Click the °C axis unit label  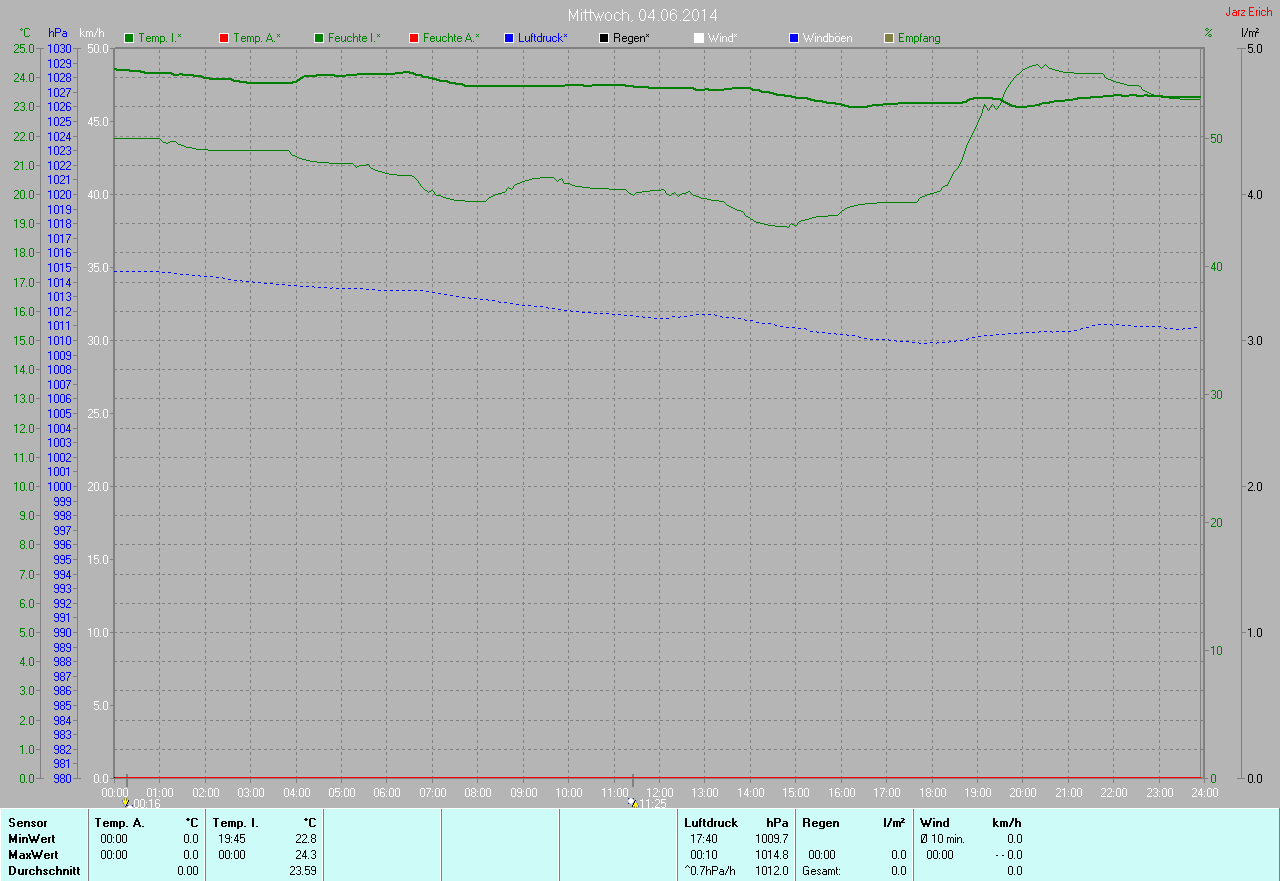(26, 33)
